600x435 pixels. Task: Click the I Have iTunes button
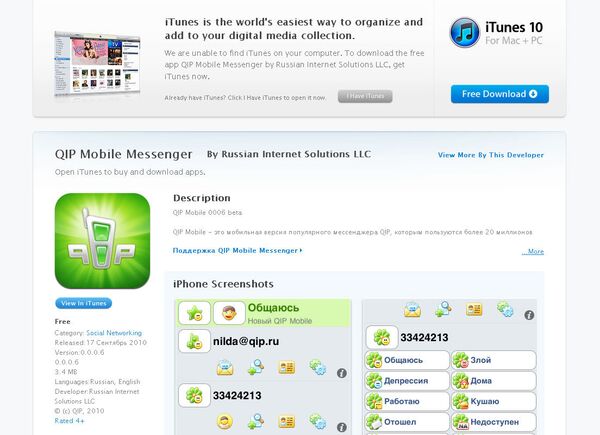[x=365, y=96]
